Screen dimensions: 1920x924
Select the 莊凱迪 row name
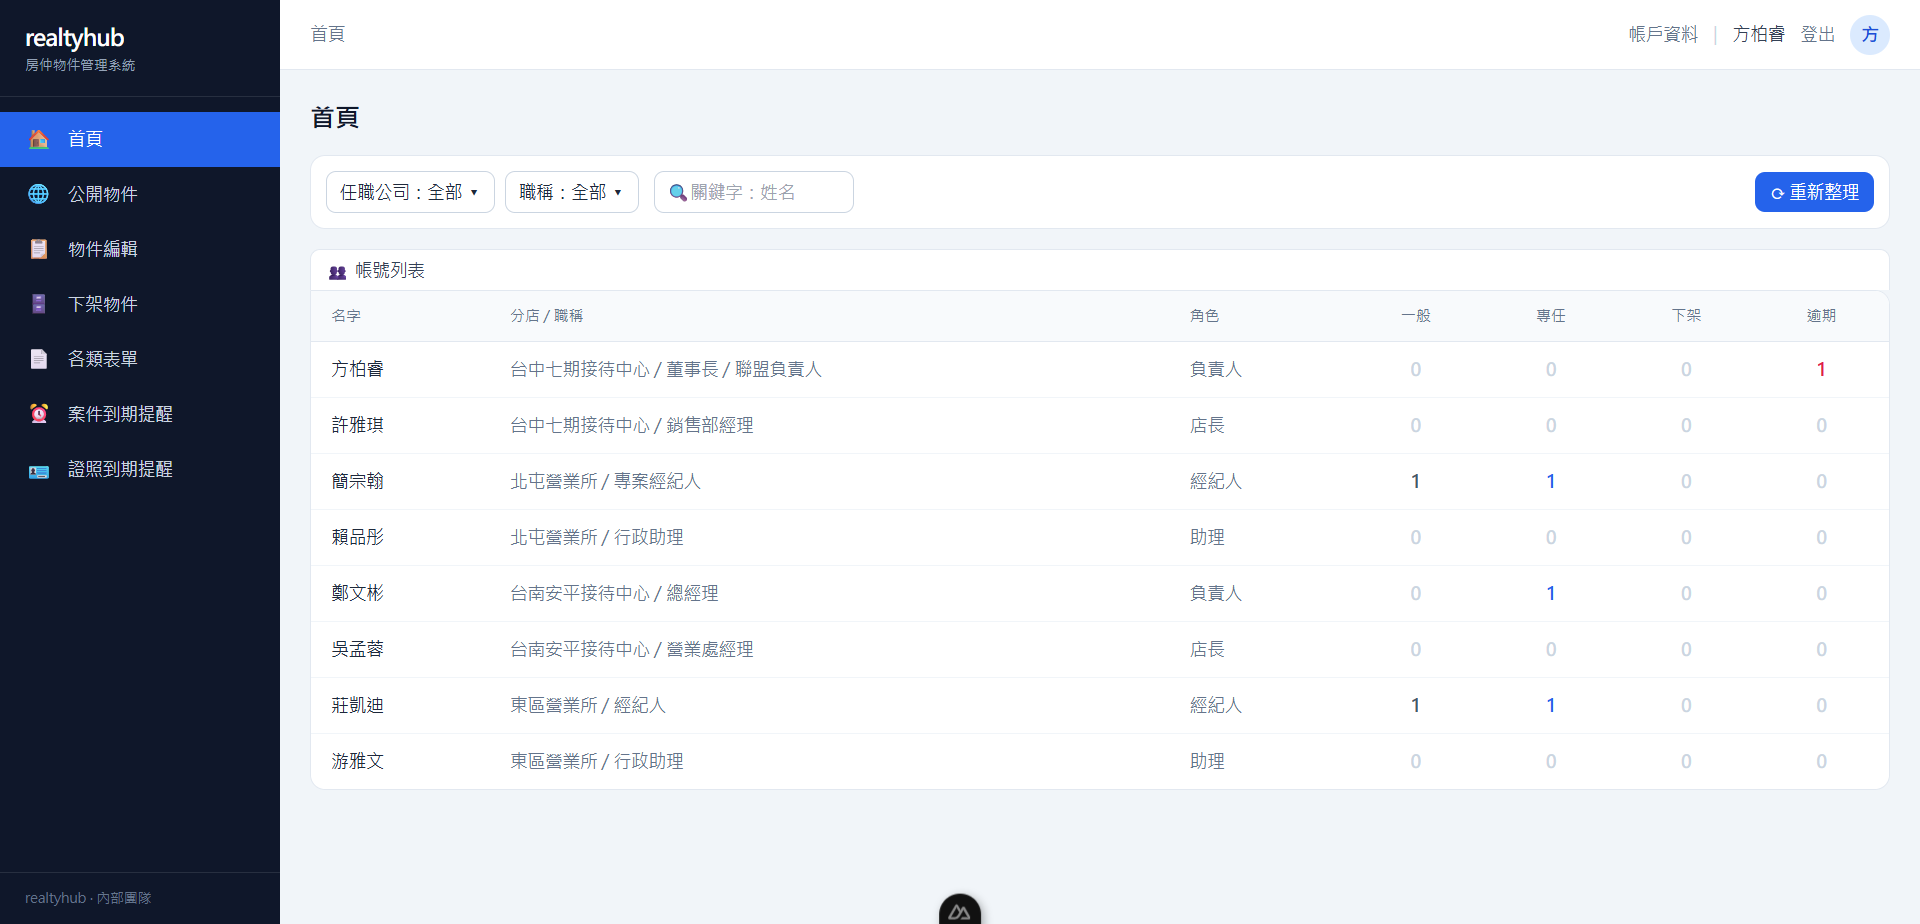[x=358, y=706]
